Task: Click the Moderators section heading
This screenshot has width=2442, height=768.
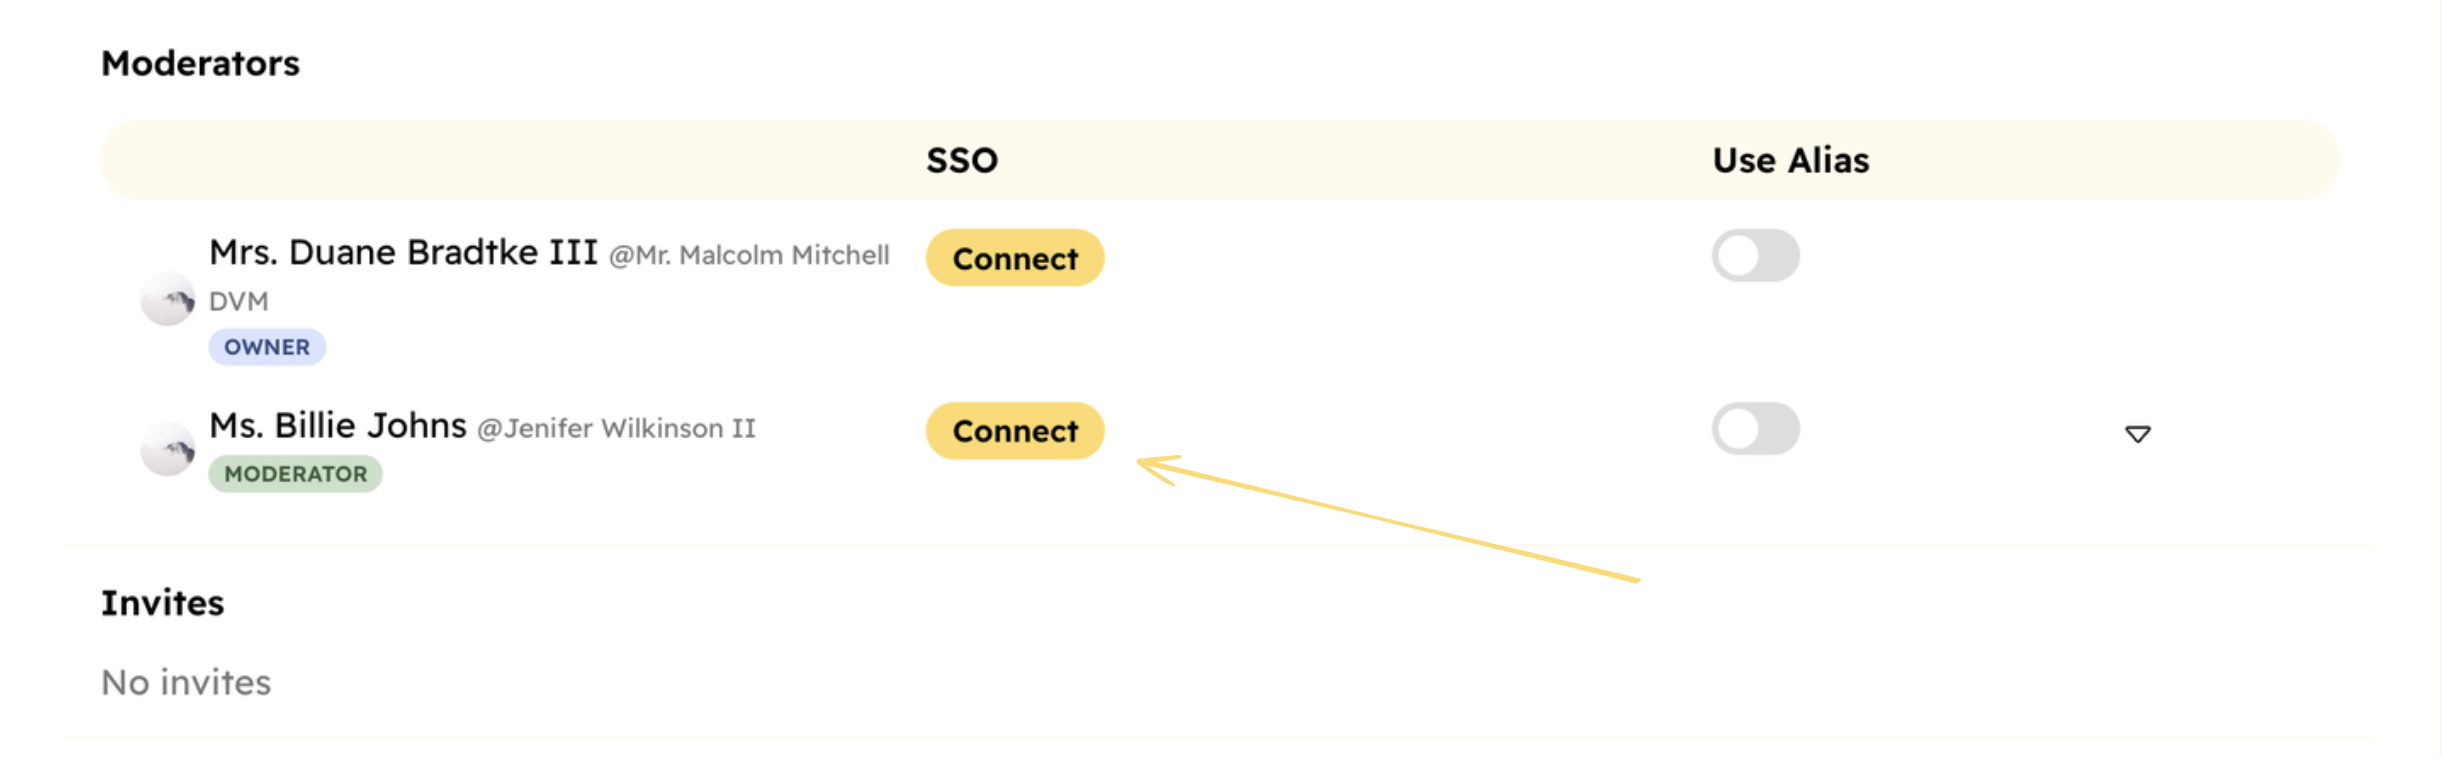Action: coord(201,62)
